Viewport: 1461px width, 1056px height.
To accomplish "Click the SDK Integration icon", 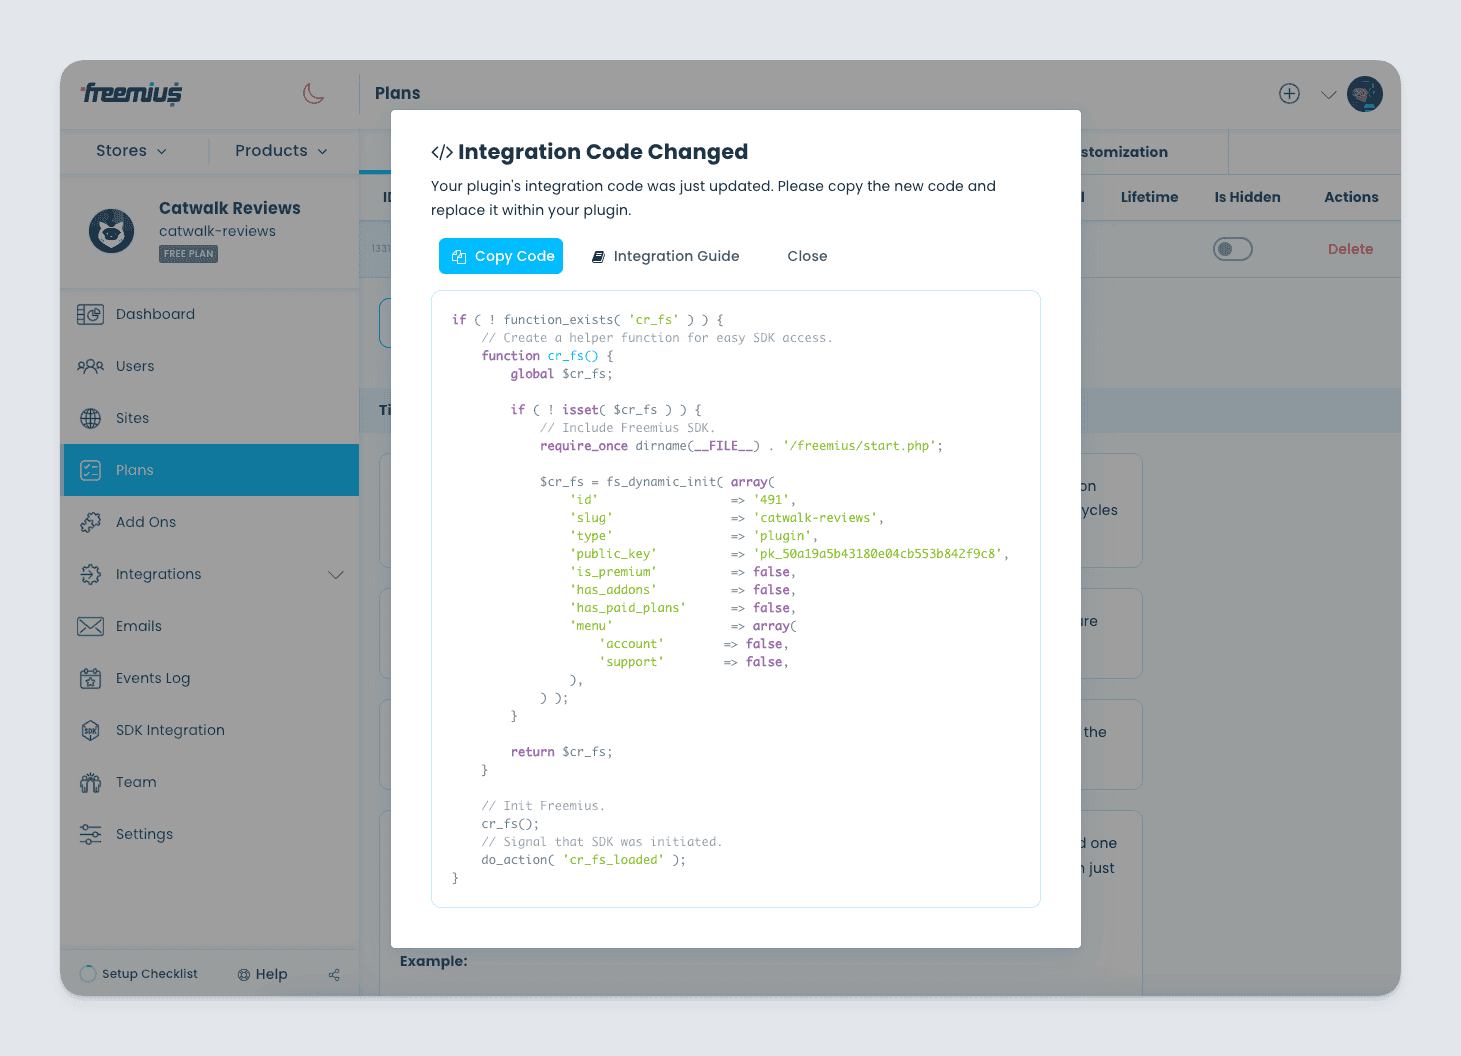I will pos(90,730).
